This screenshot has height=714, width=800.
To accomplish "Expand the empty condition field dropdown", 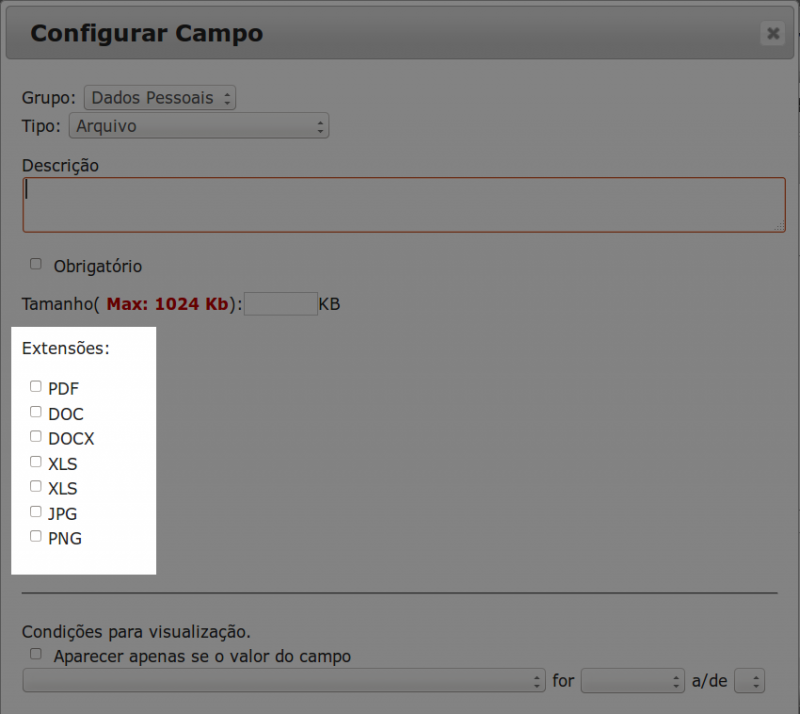I will tap(283, 679).
